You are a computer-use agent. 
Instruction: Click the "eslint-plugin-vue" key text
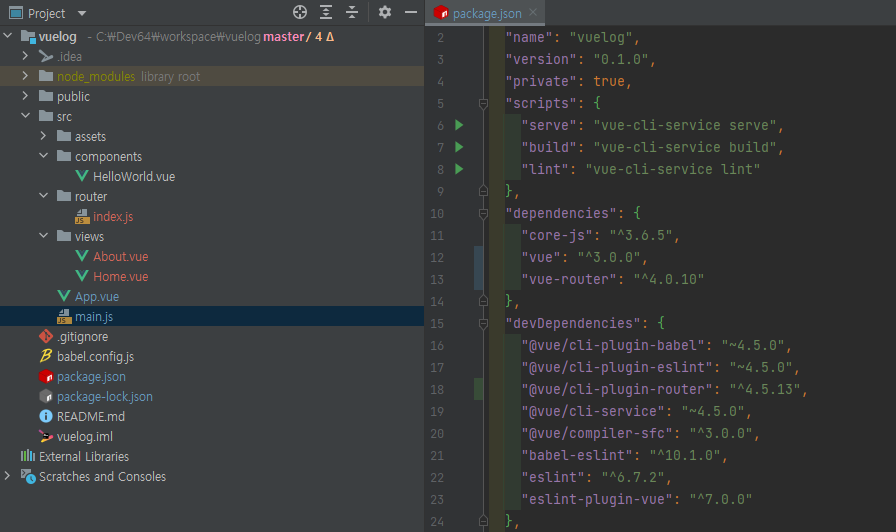[597, 499]
